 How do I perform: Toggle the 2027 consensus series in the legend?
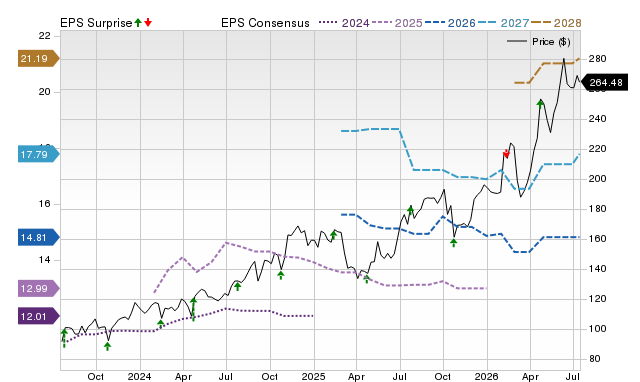pos(504,23)
